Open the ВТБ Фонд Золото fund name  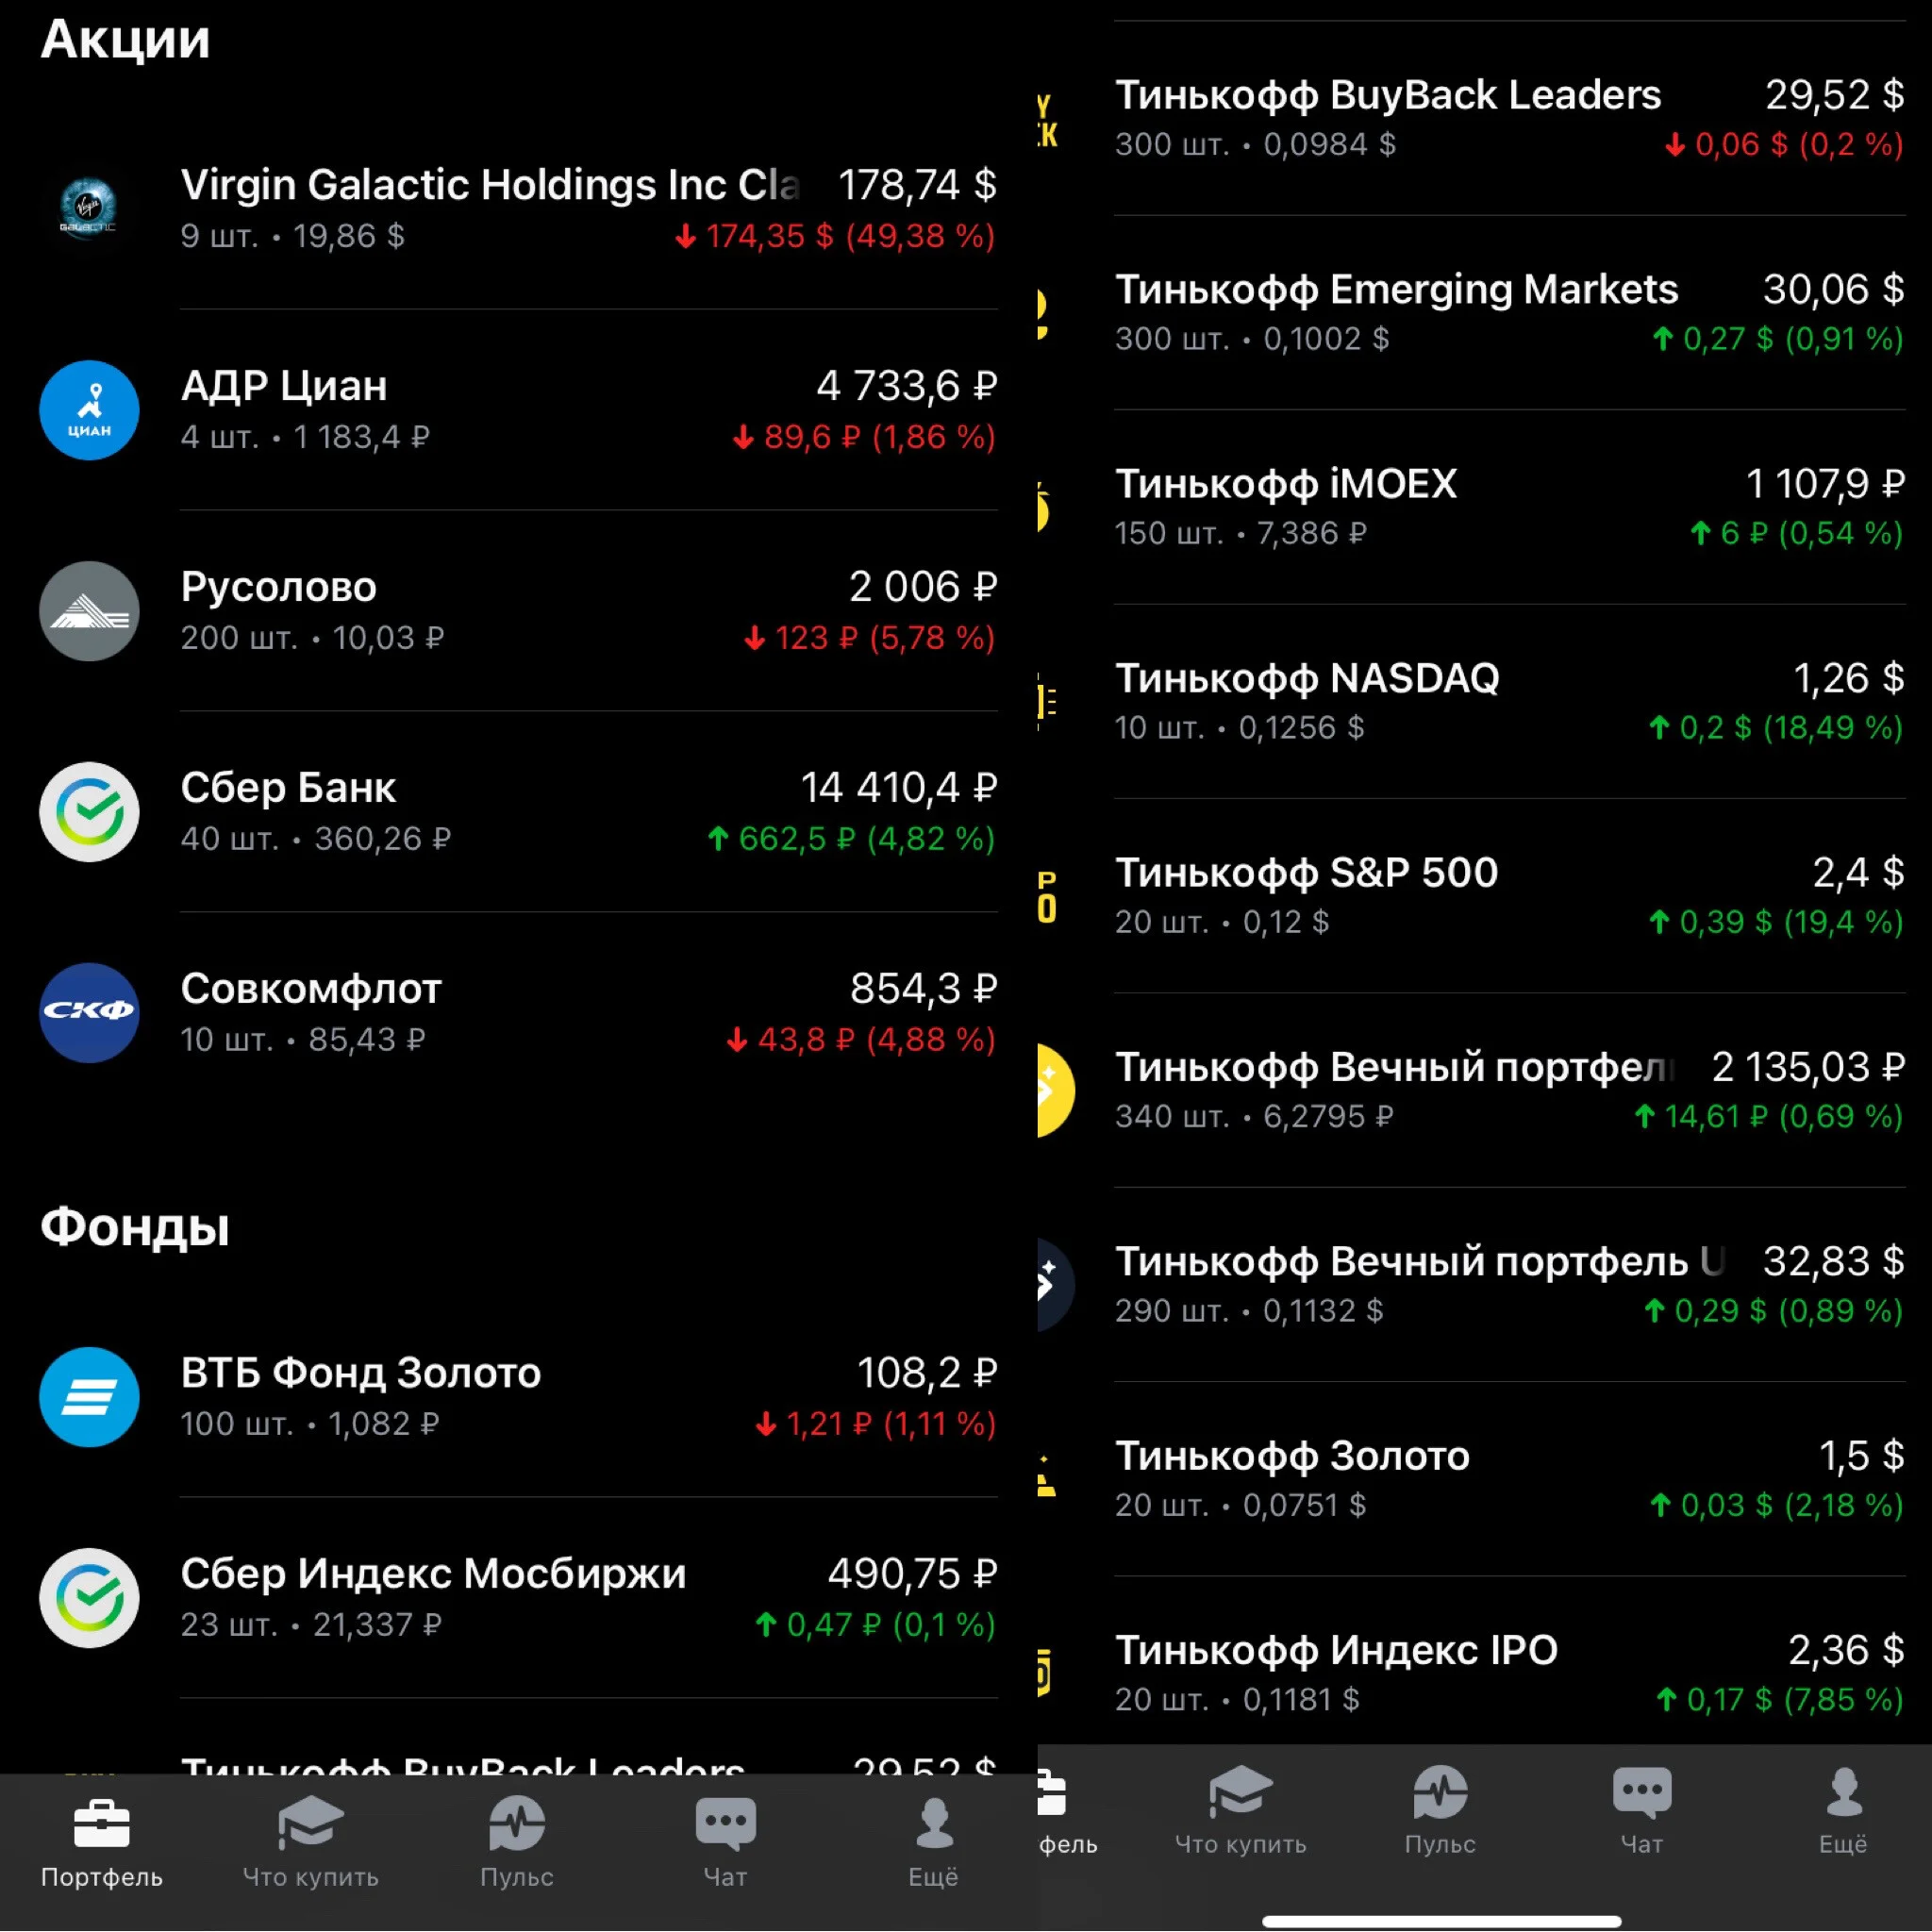pyautogui.click(x=361, y=1373)
